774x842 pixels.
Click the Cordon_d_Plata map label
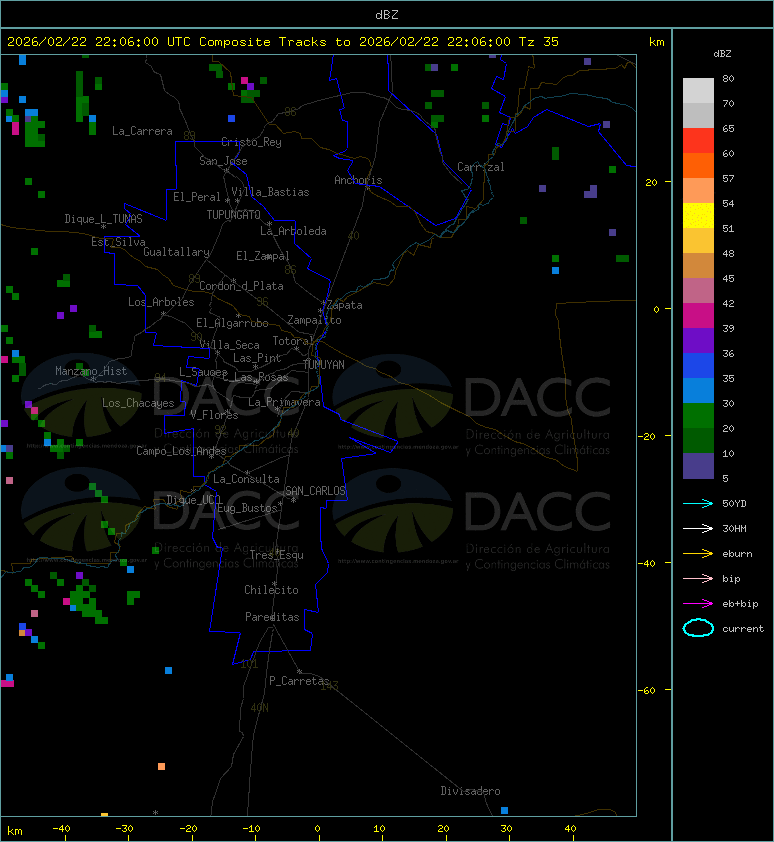(241, 286)
